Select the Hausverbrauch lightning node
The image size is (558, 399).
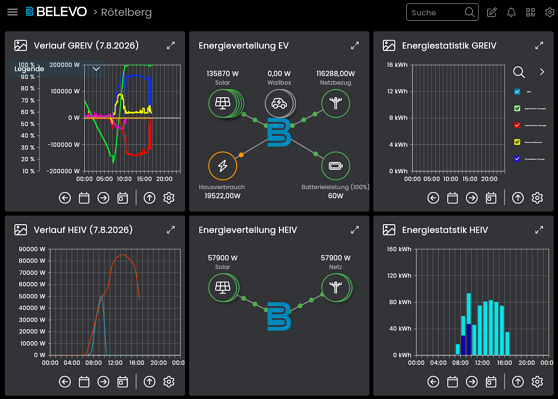click(x=222, y=166)
